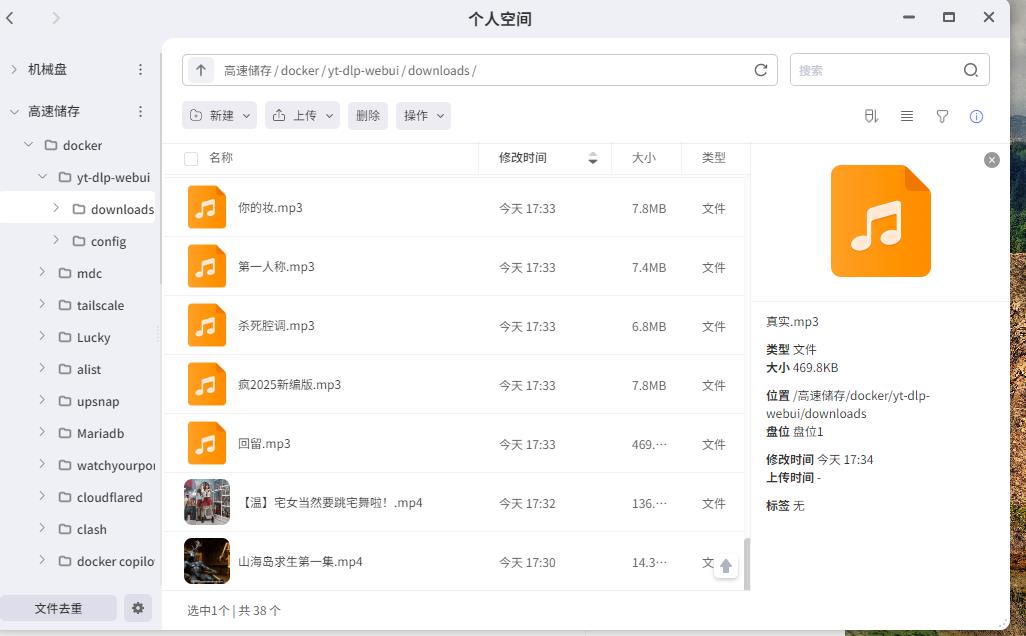Open the 新建 dropdown
Viewport: 1026px width, 636px height.
pyautogui.click(x=219, y=116)
